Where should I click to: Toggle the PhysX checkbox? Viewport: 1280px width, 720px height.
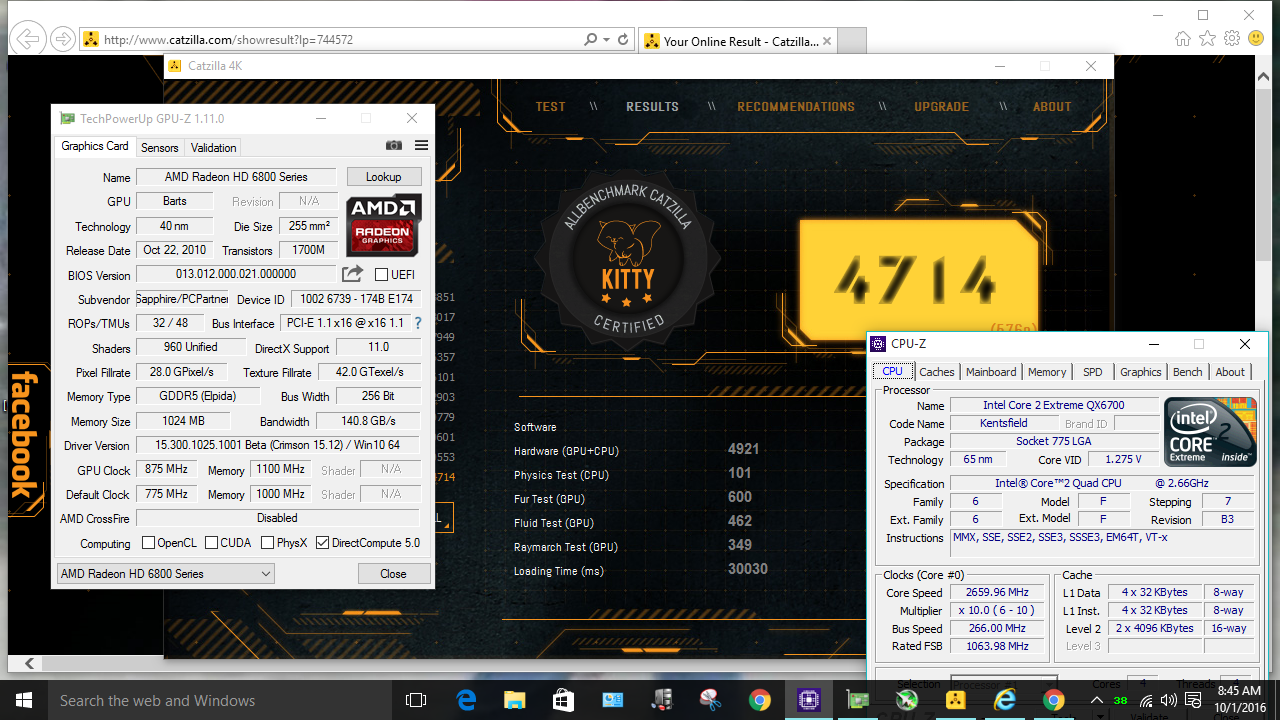(268, 543)
